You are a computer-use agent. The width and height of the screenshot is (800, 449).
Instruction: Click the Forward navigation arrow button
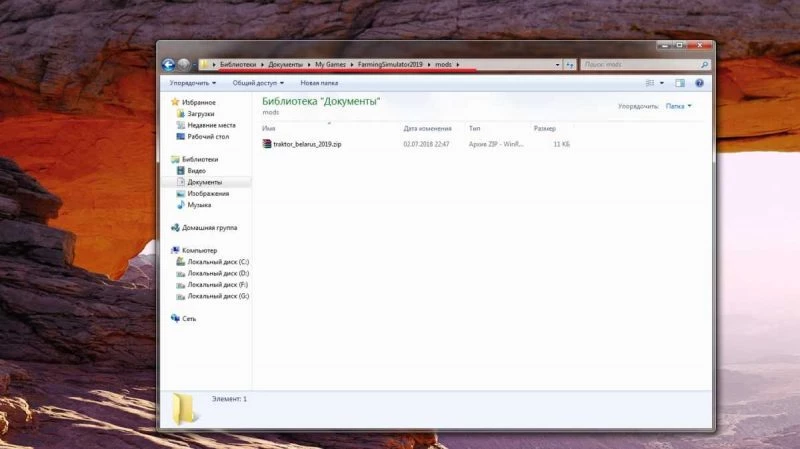pos(184,64)
